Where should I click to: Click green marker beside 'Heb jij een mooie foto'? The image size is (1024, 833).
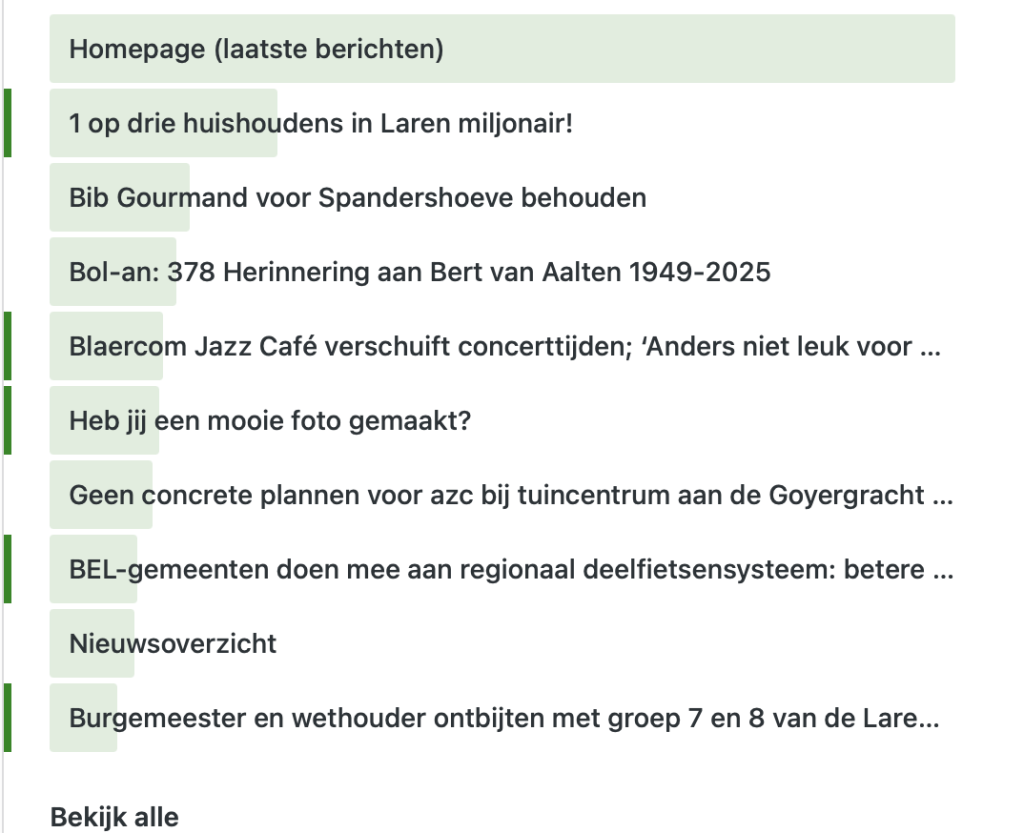[8, 420]
